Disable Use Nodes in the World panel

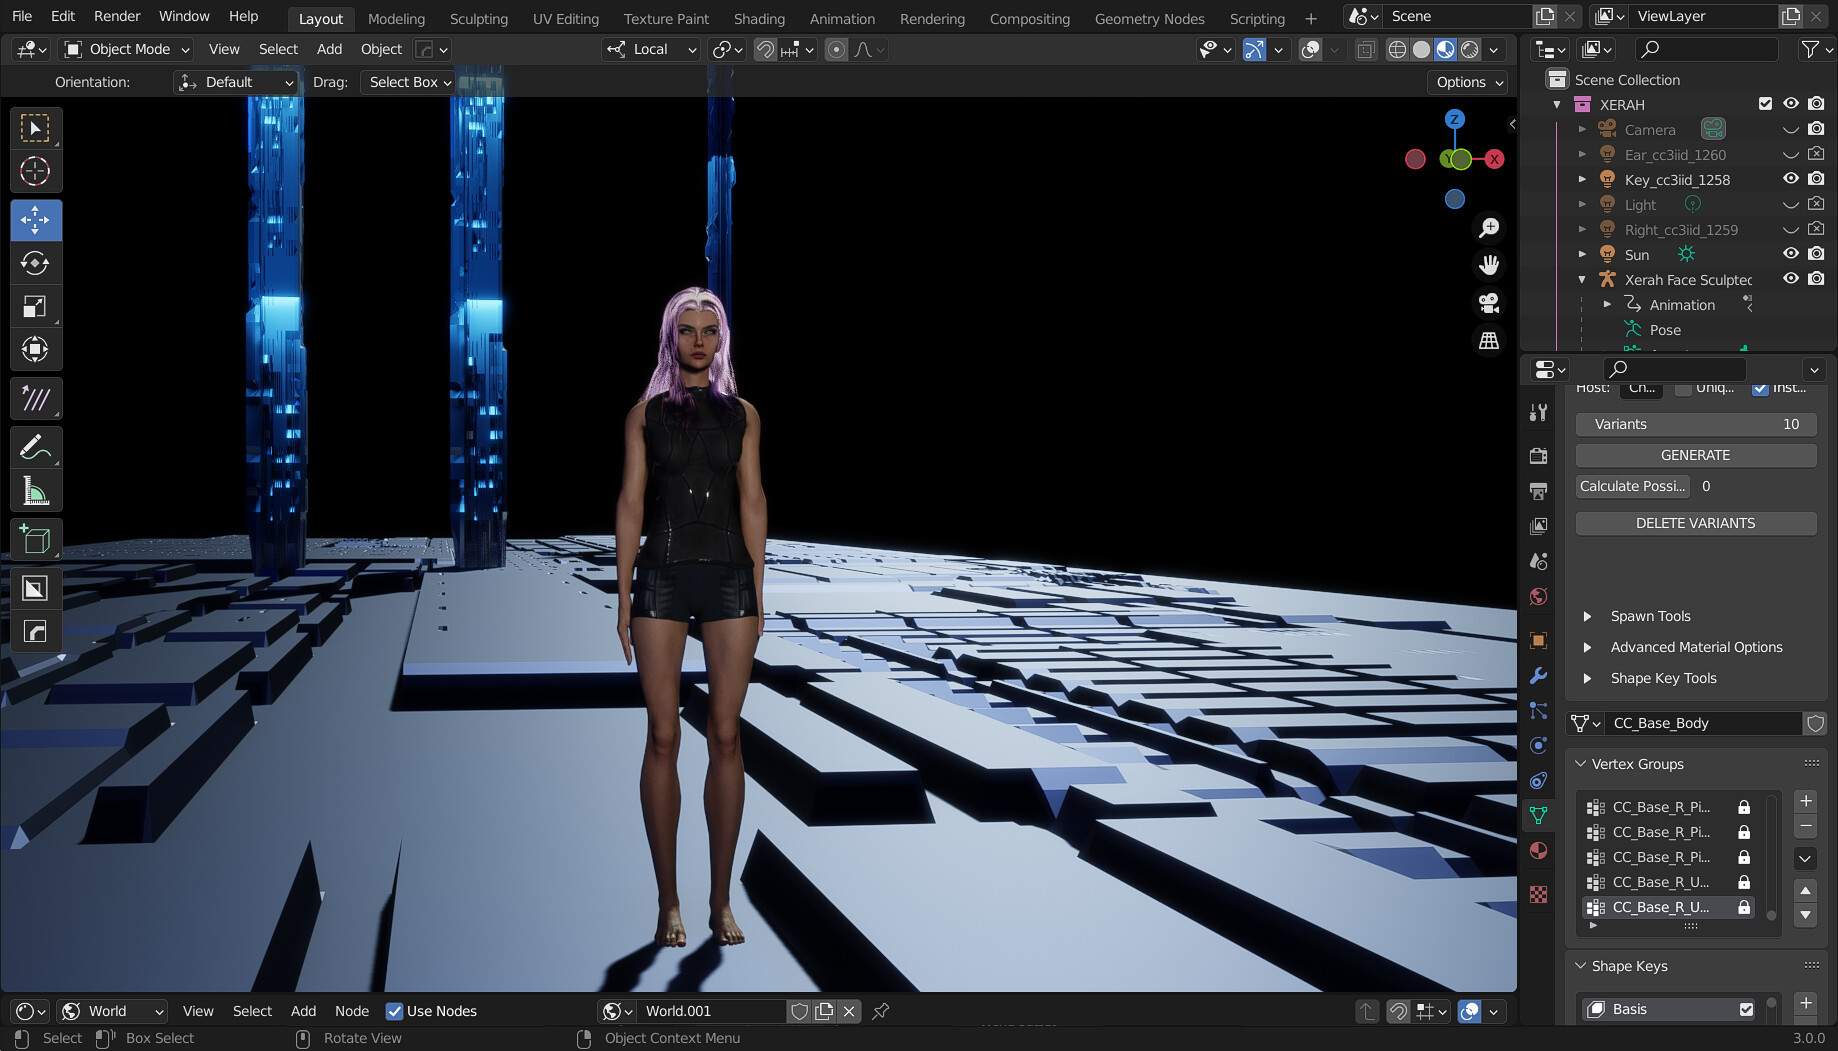tap(396, 1011)
